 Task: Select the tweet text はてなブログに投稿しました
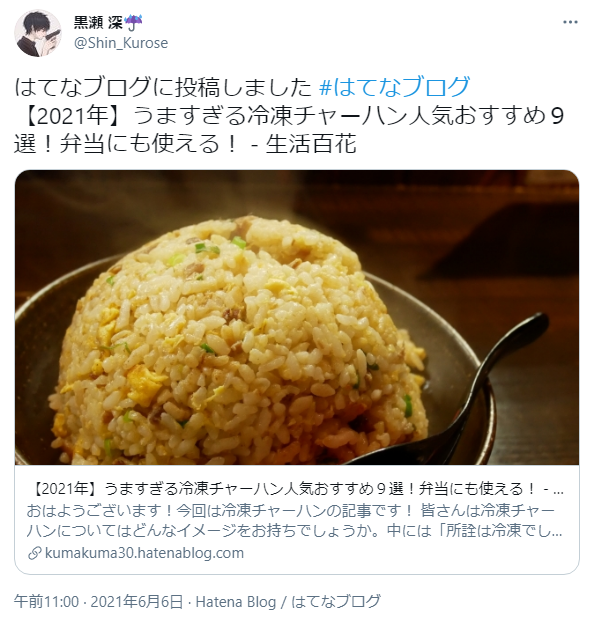click(163, 87)
